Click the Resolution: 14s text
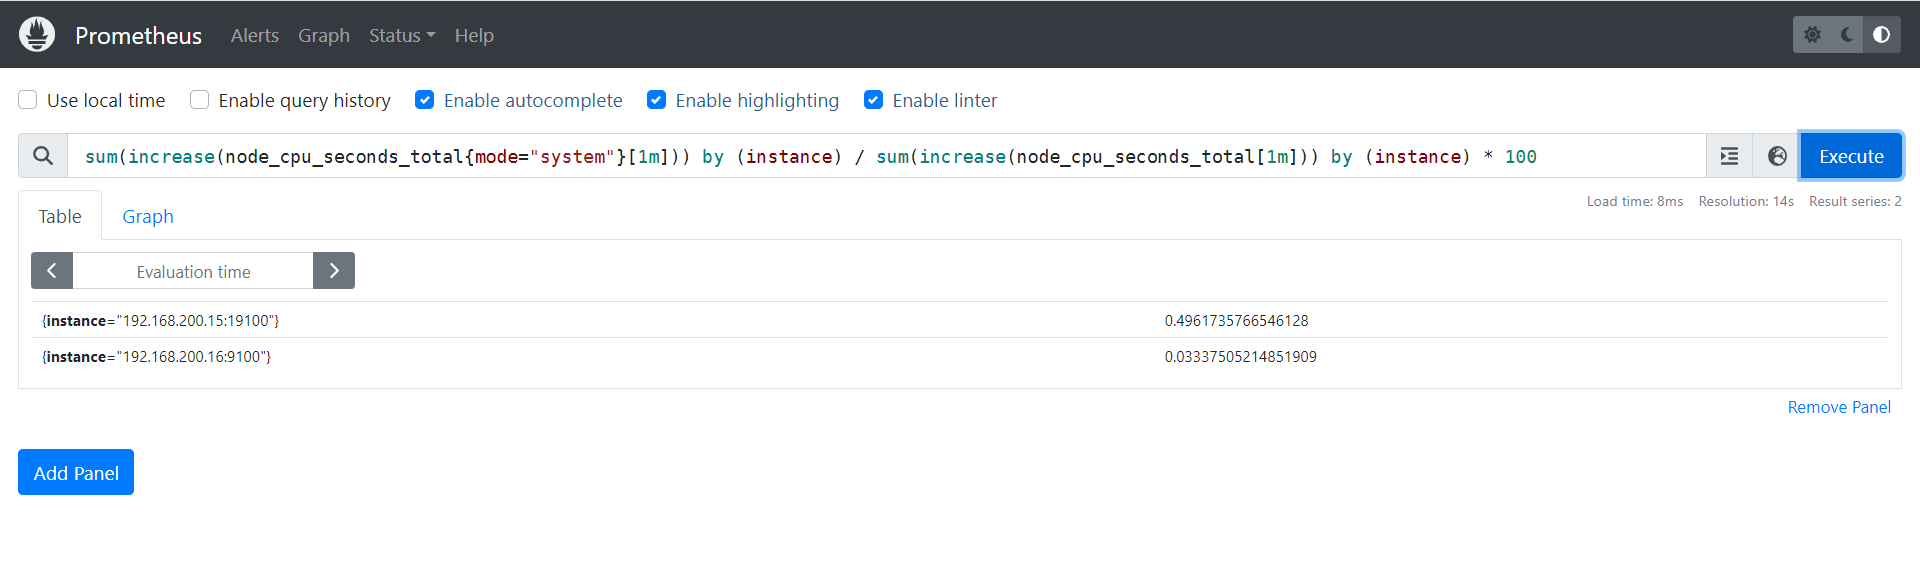The width and height of the screenshot is (1920, 574). (1746, 201)
